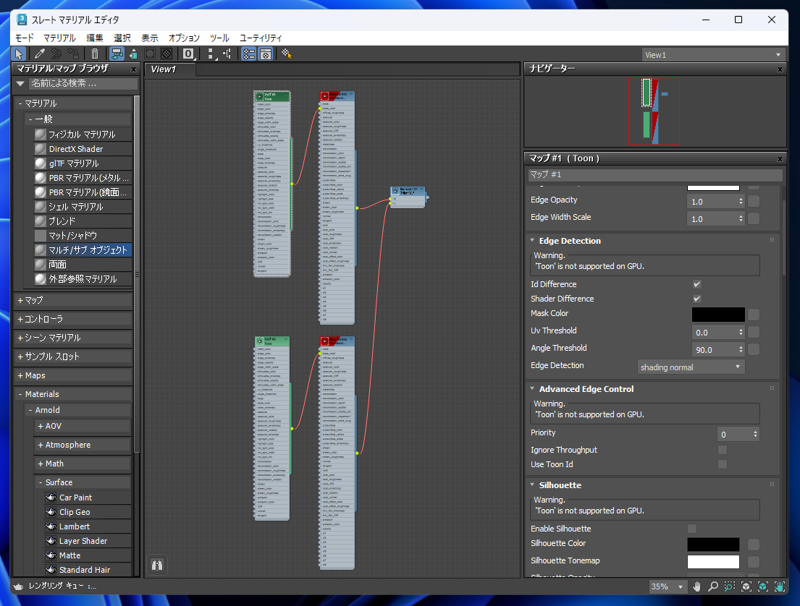The height and width of the screenshot is (606, 800).
Task: Toggle Move Children toolbar icon
Action: click(x=117, y=54)
